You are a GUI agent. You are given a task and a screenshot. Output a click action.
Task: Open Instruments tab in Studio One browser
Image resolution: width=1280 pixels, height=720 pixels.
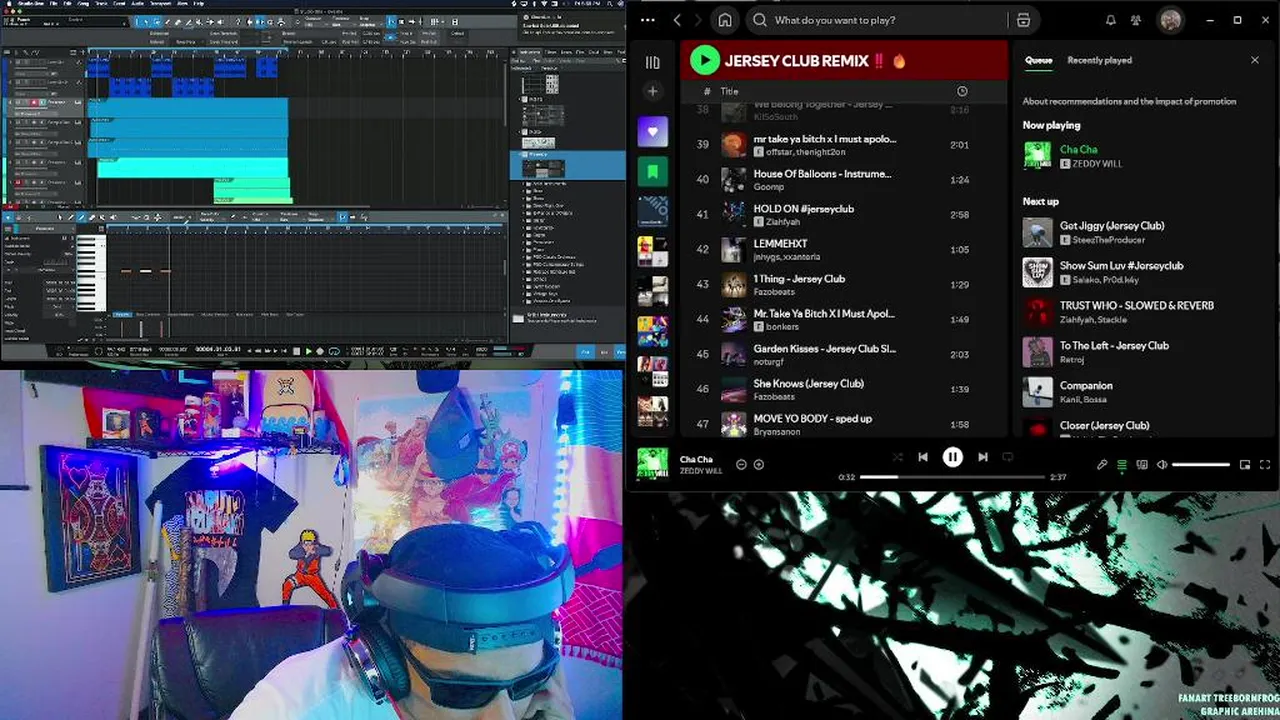530,52
